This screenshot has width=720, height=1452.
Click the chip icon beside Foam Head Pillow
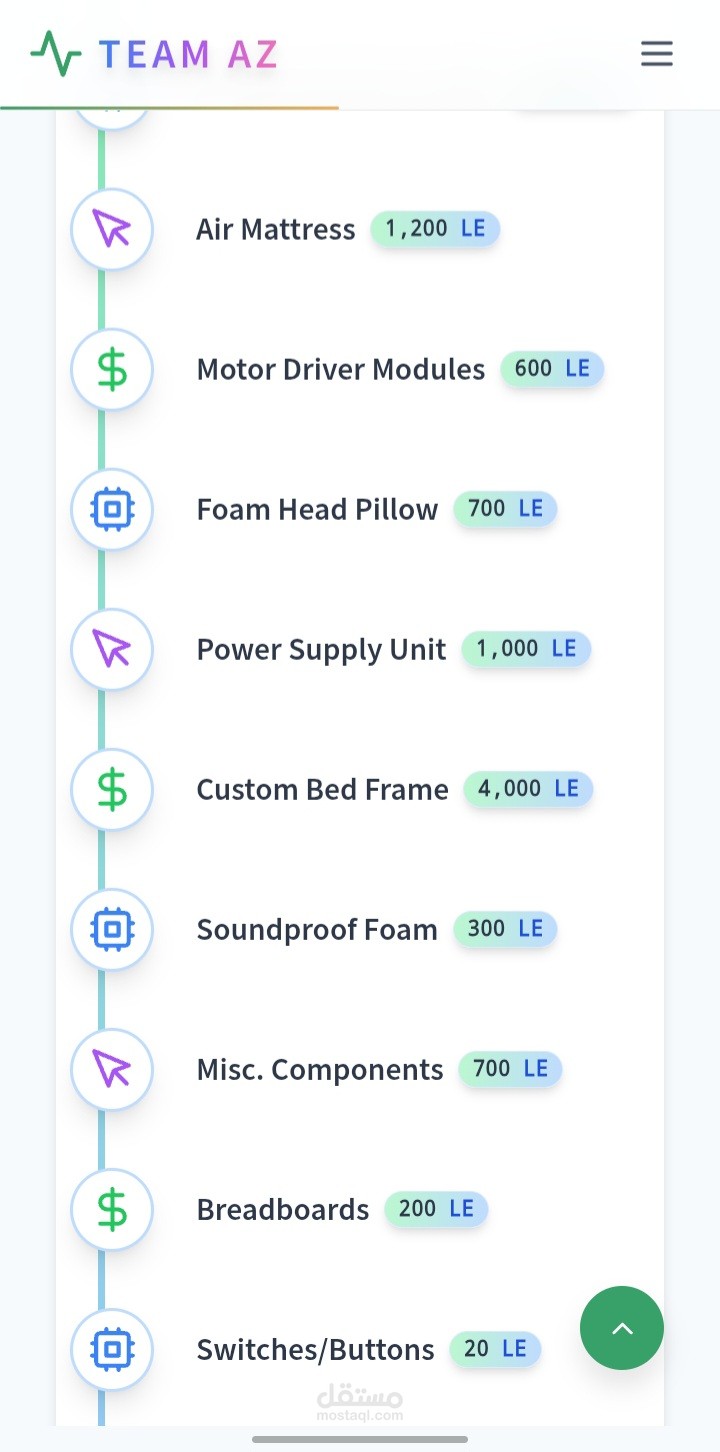point(112,509)
